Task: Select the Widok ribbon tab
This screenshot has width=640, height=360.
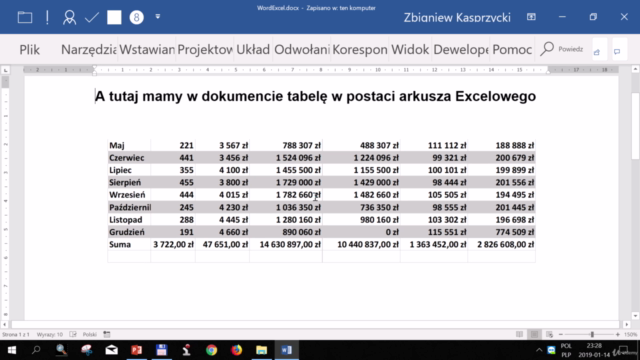Action: tap(410, 49)
